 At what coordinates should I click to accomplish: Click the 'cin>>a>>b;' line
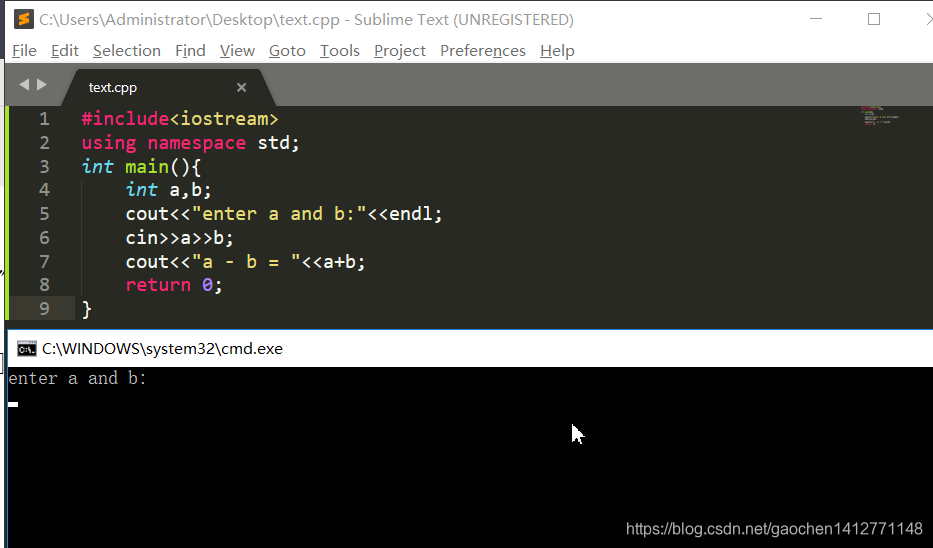(179, 238)
